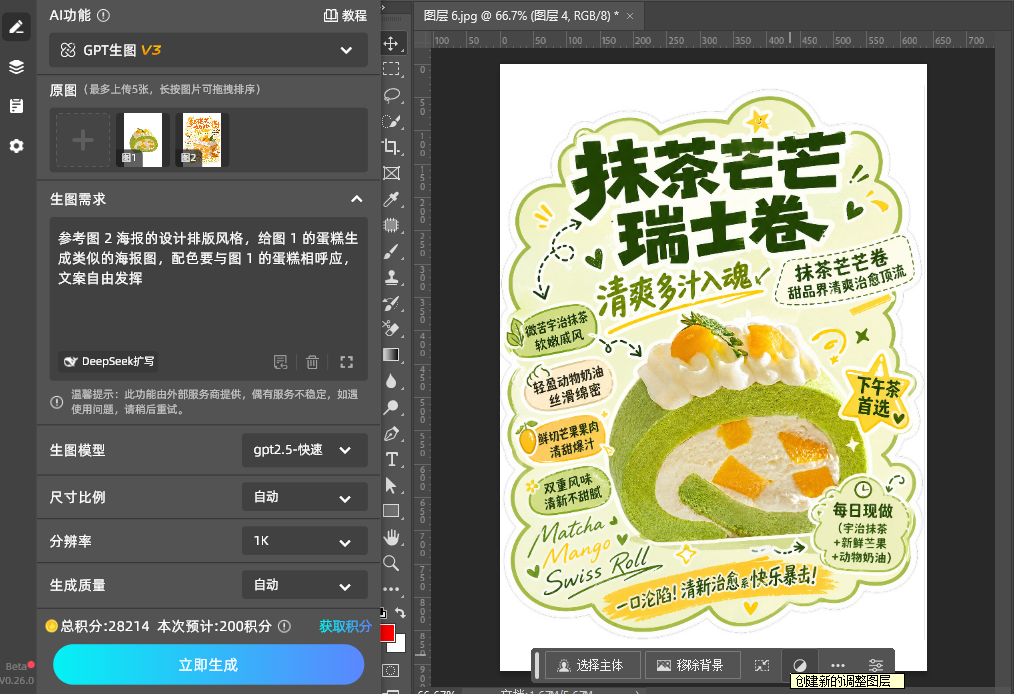Select the Hand tool
The width and height of the screenshot is (1014, 694).
point(391,537)
